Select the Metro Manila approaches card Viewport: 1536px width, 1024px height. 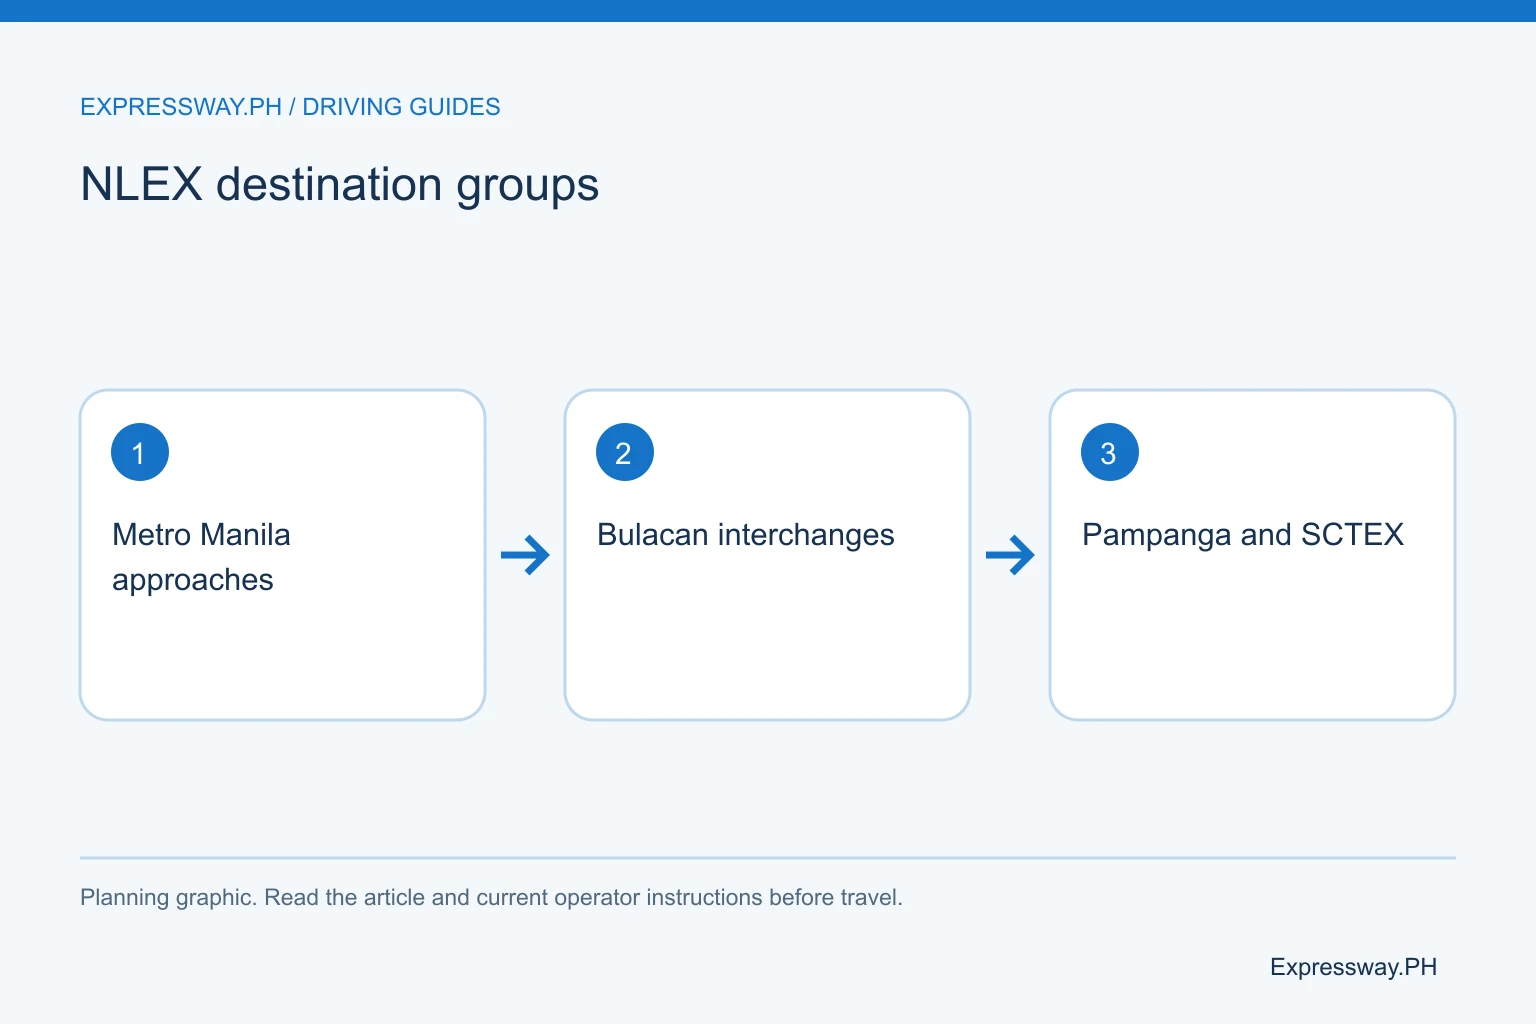[283, 555]
